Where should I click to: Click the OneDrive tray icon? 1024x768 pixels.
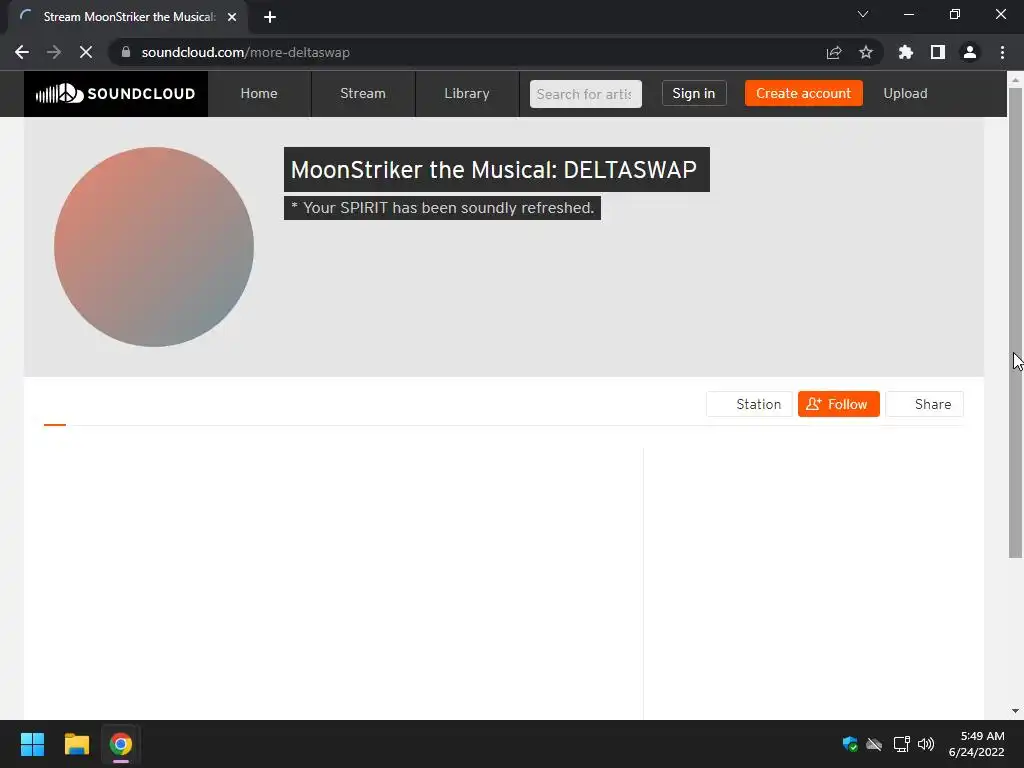click(x=874, y=744)
